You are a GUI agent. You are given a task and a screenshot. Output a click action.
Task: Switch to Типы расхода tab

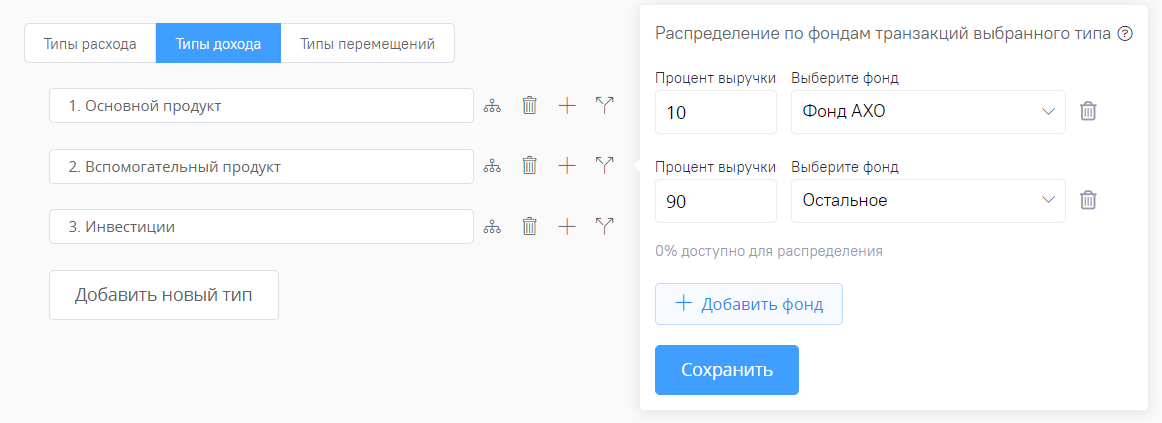(x=90, y=43)
